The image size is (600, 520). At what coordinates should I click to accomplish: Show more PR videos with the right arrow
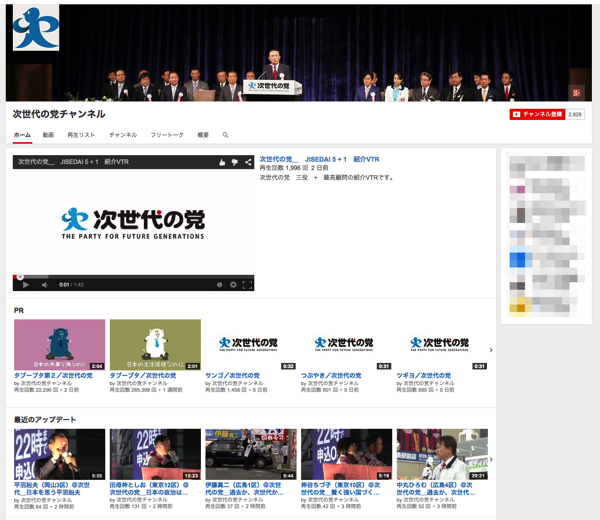[491, 350]
